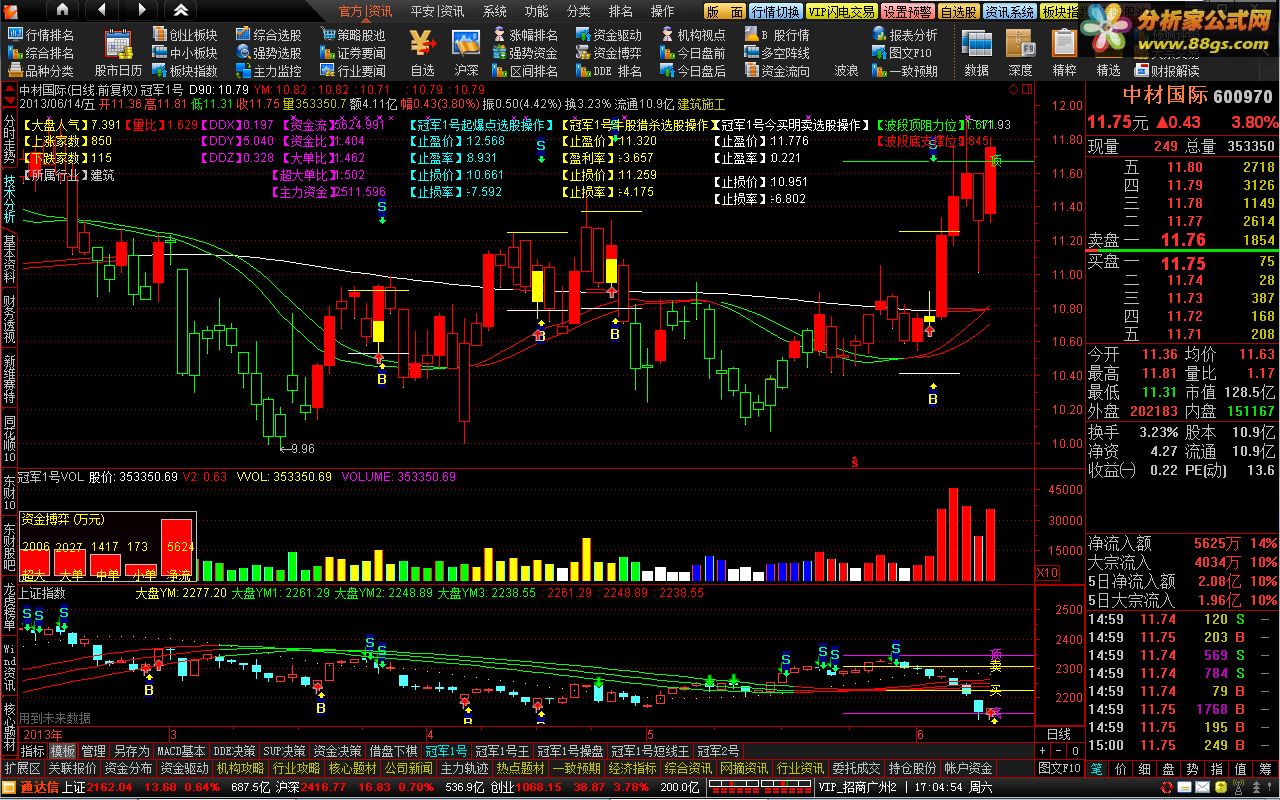Open 涨幅排名 toolbar item
This screenshot has width=1280, height=800.
pyautogui.click(x=524, y=35)
